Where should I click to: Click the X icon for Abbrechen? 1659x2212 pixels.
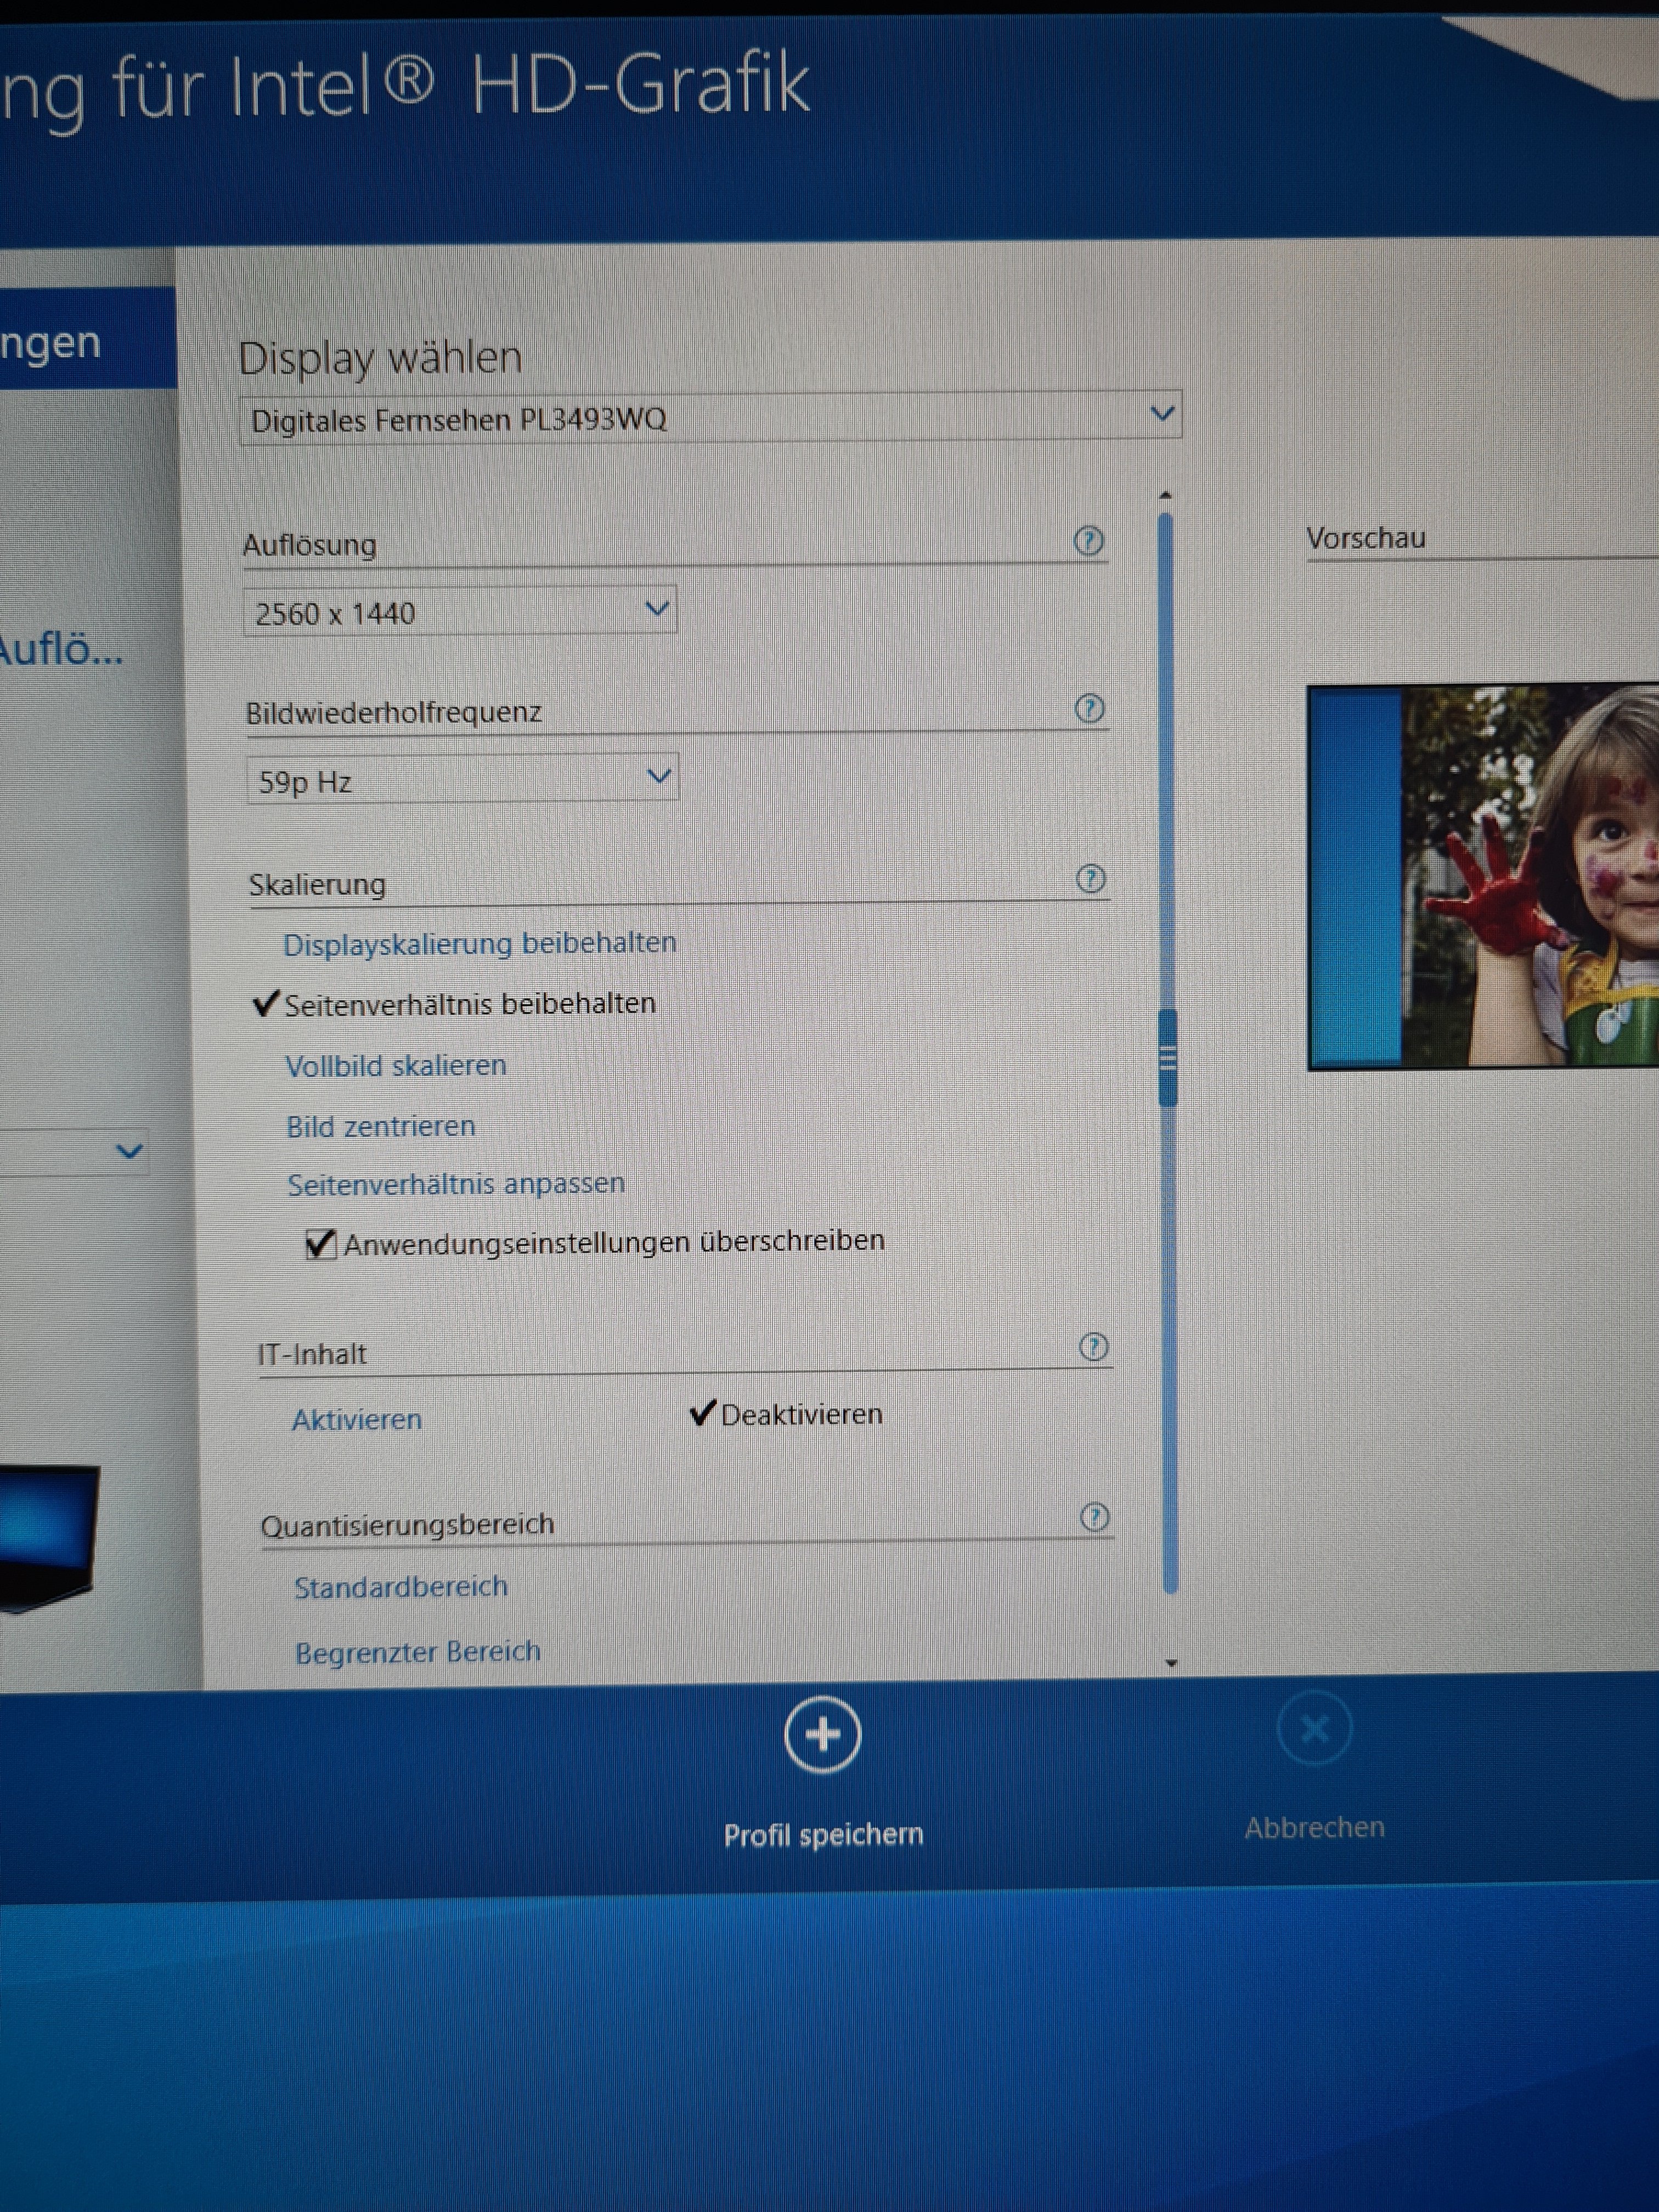point(1314,1728)
